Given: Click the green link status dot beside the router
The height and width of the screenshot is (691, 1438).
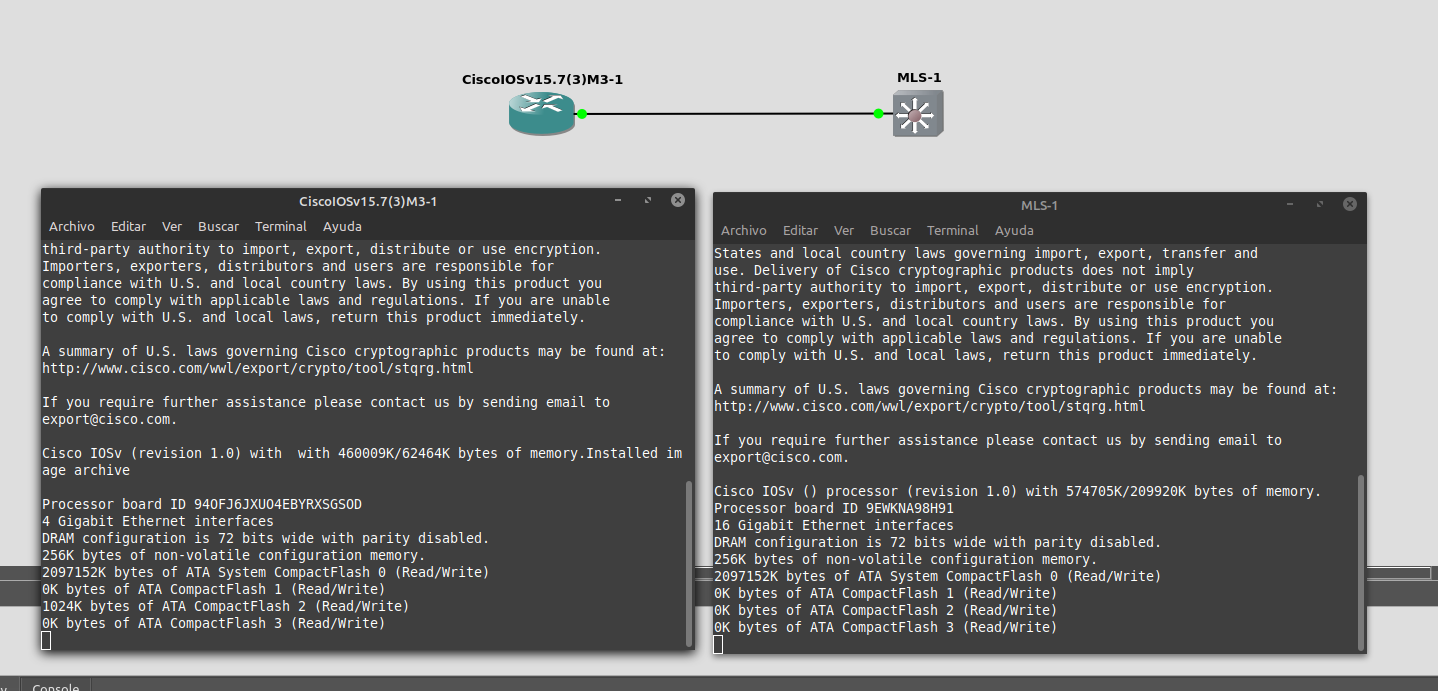Looking at the screenshot, I should (582, 114).
